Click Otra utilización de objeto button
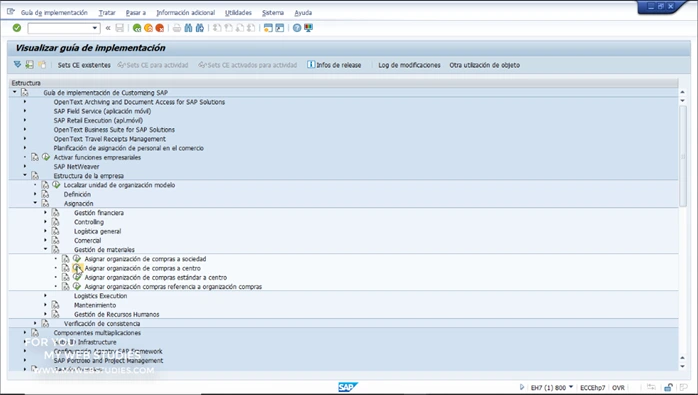Screen dimensions: 698x395 coord(484,65)
